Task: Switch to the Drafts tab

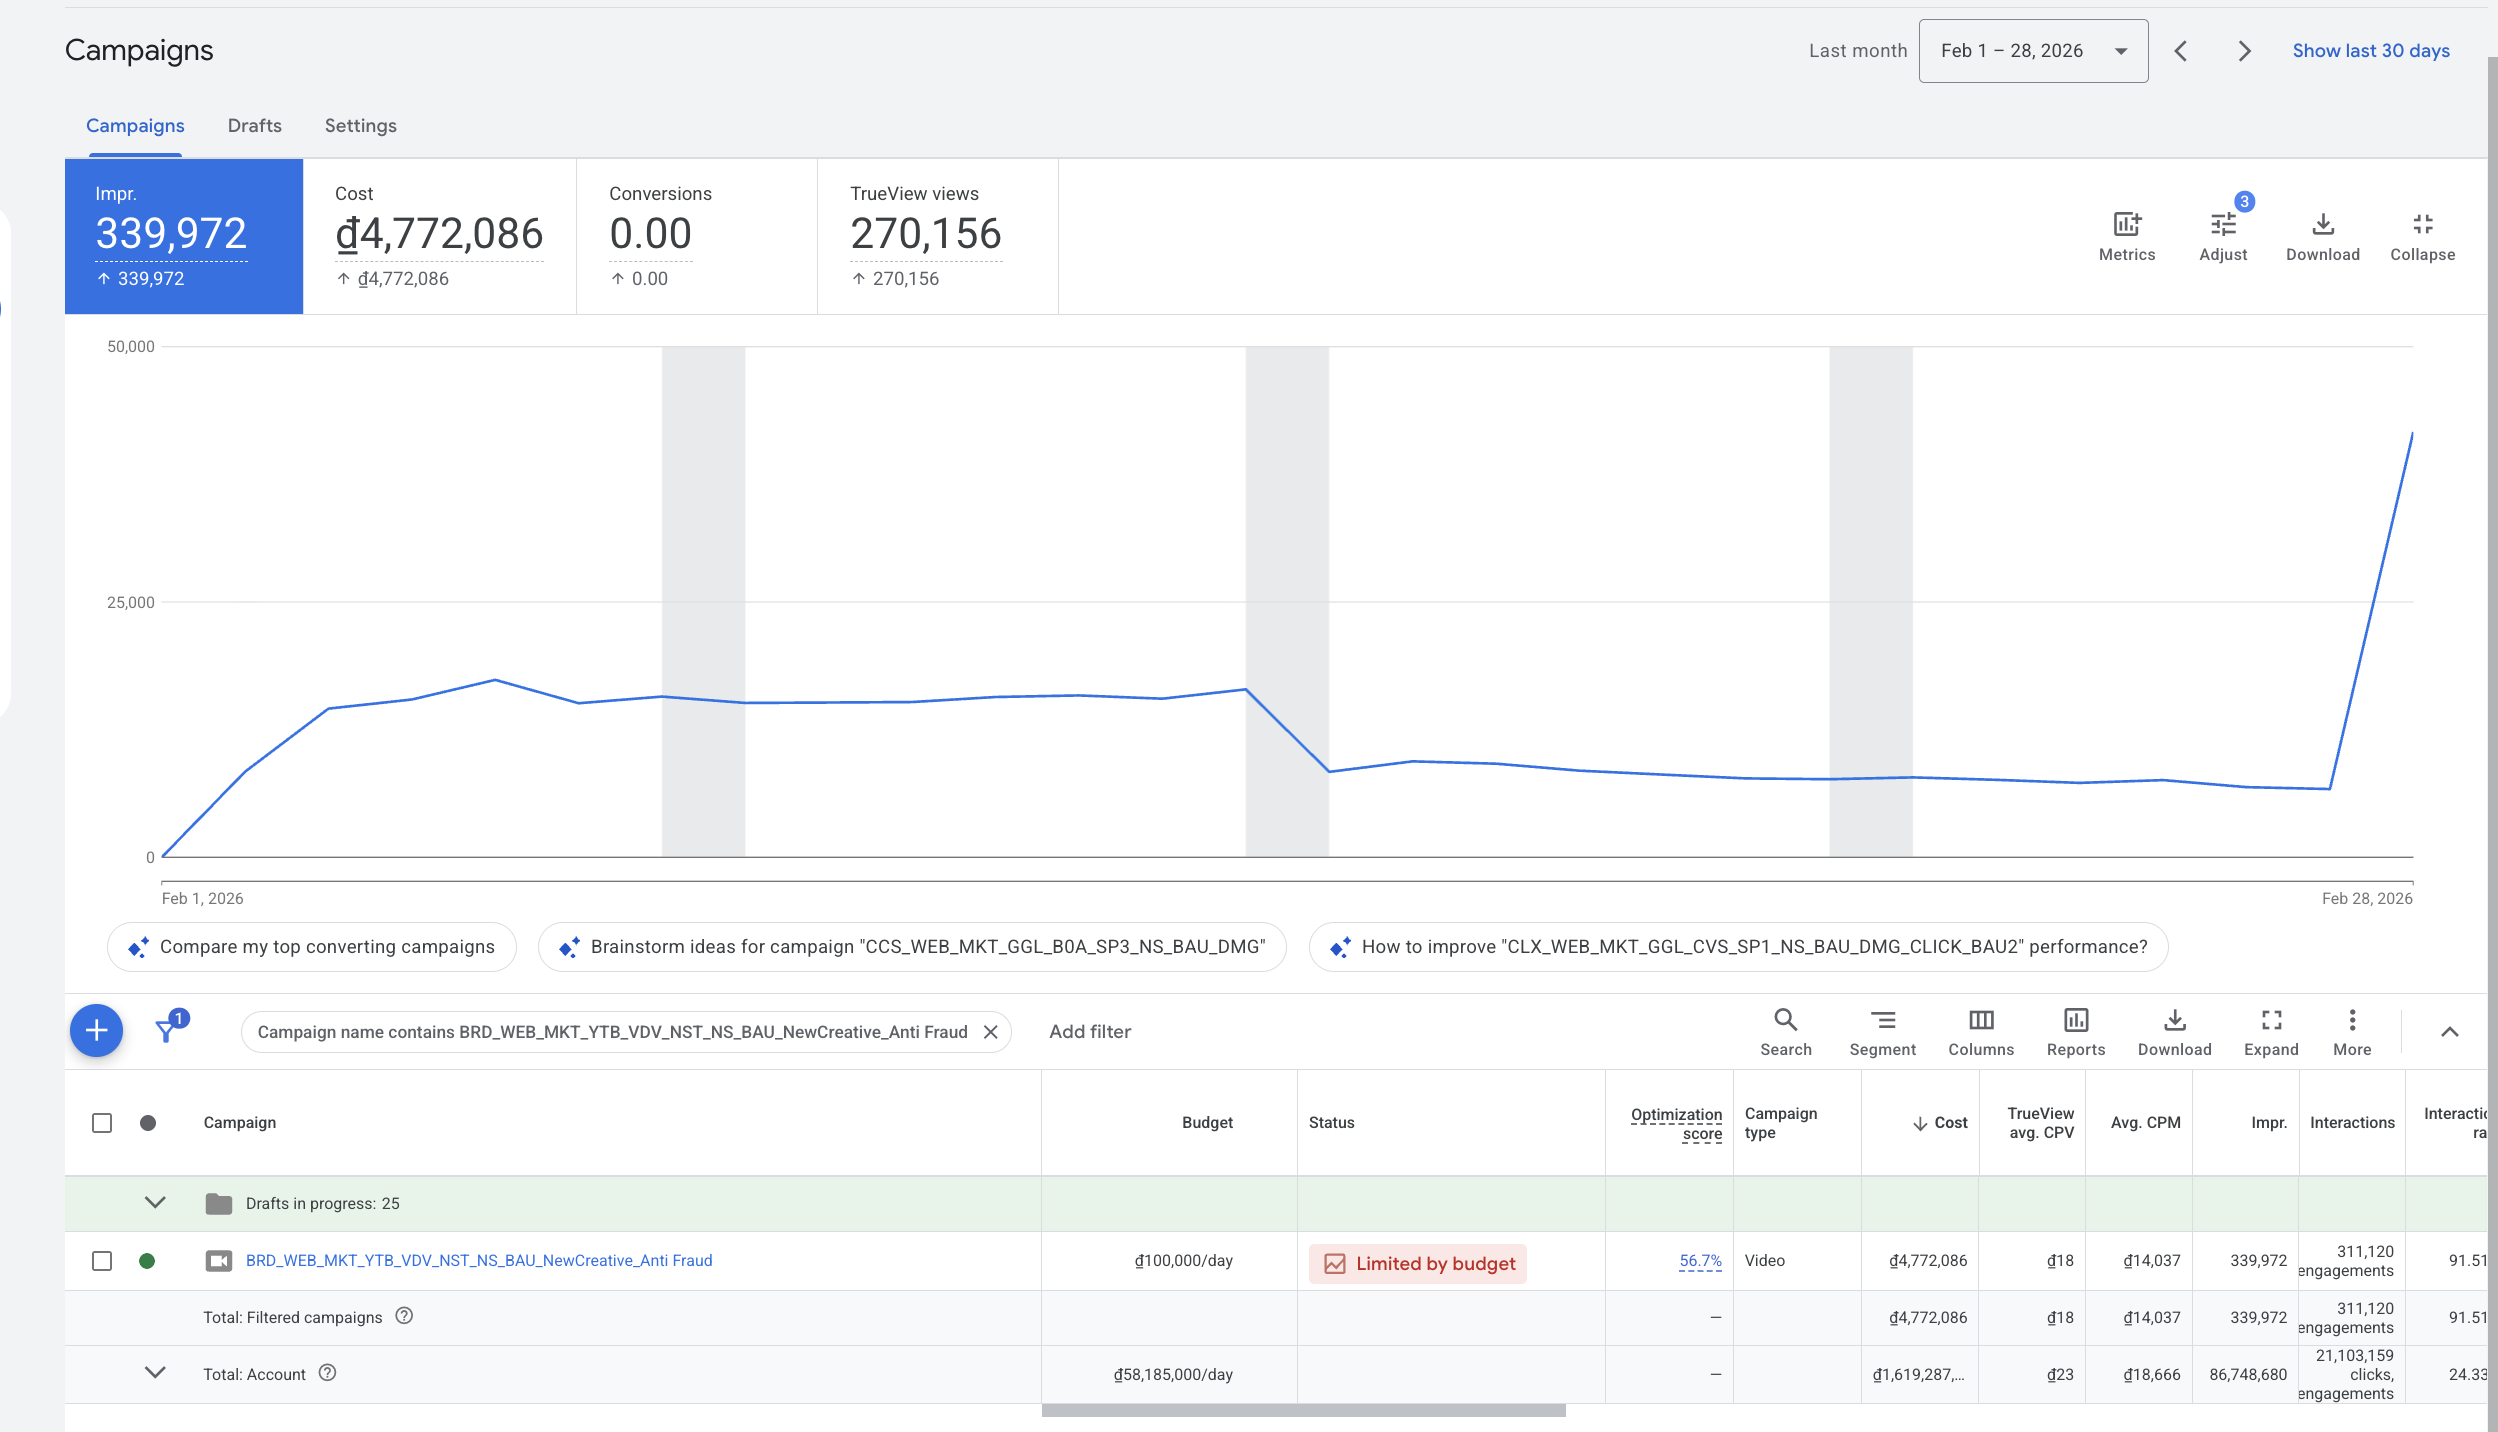Action: point(254,126)
